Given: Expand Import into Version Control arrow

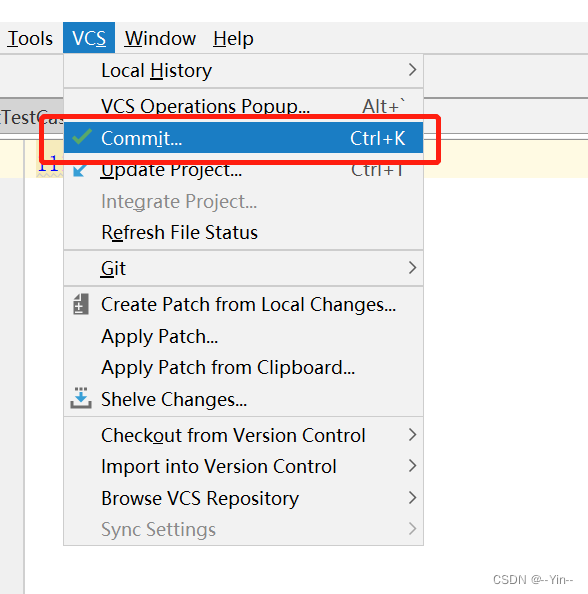Looking at the screenshot, I should click(413, 466).
